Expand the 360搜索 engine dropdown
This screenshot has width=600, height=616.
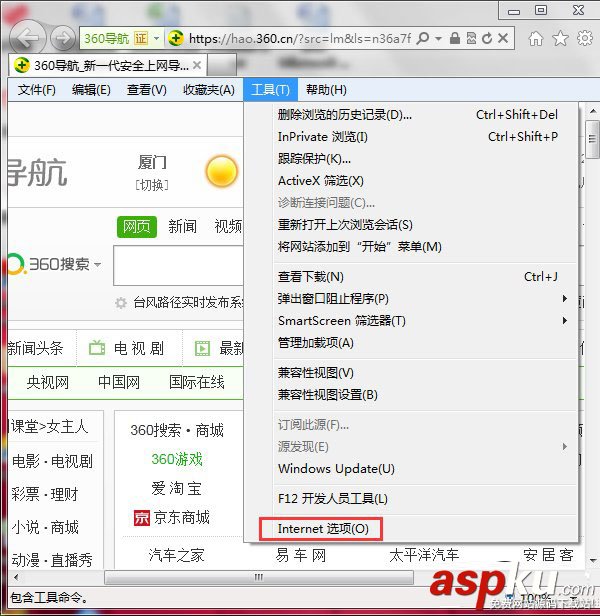pyautogui.click(x=97, y=264)
